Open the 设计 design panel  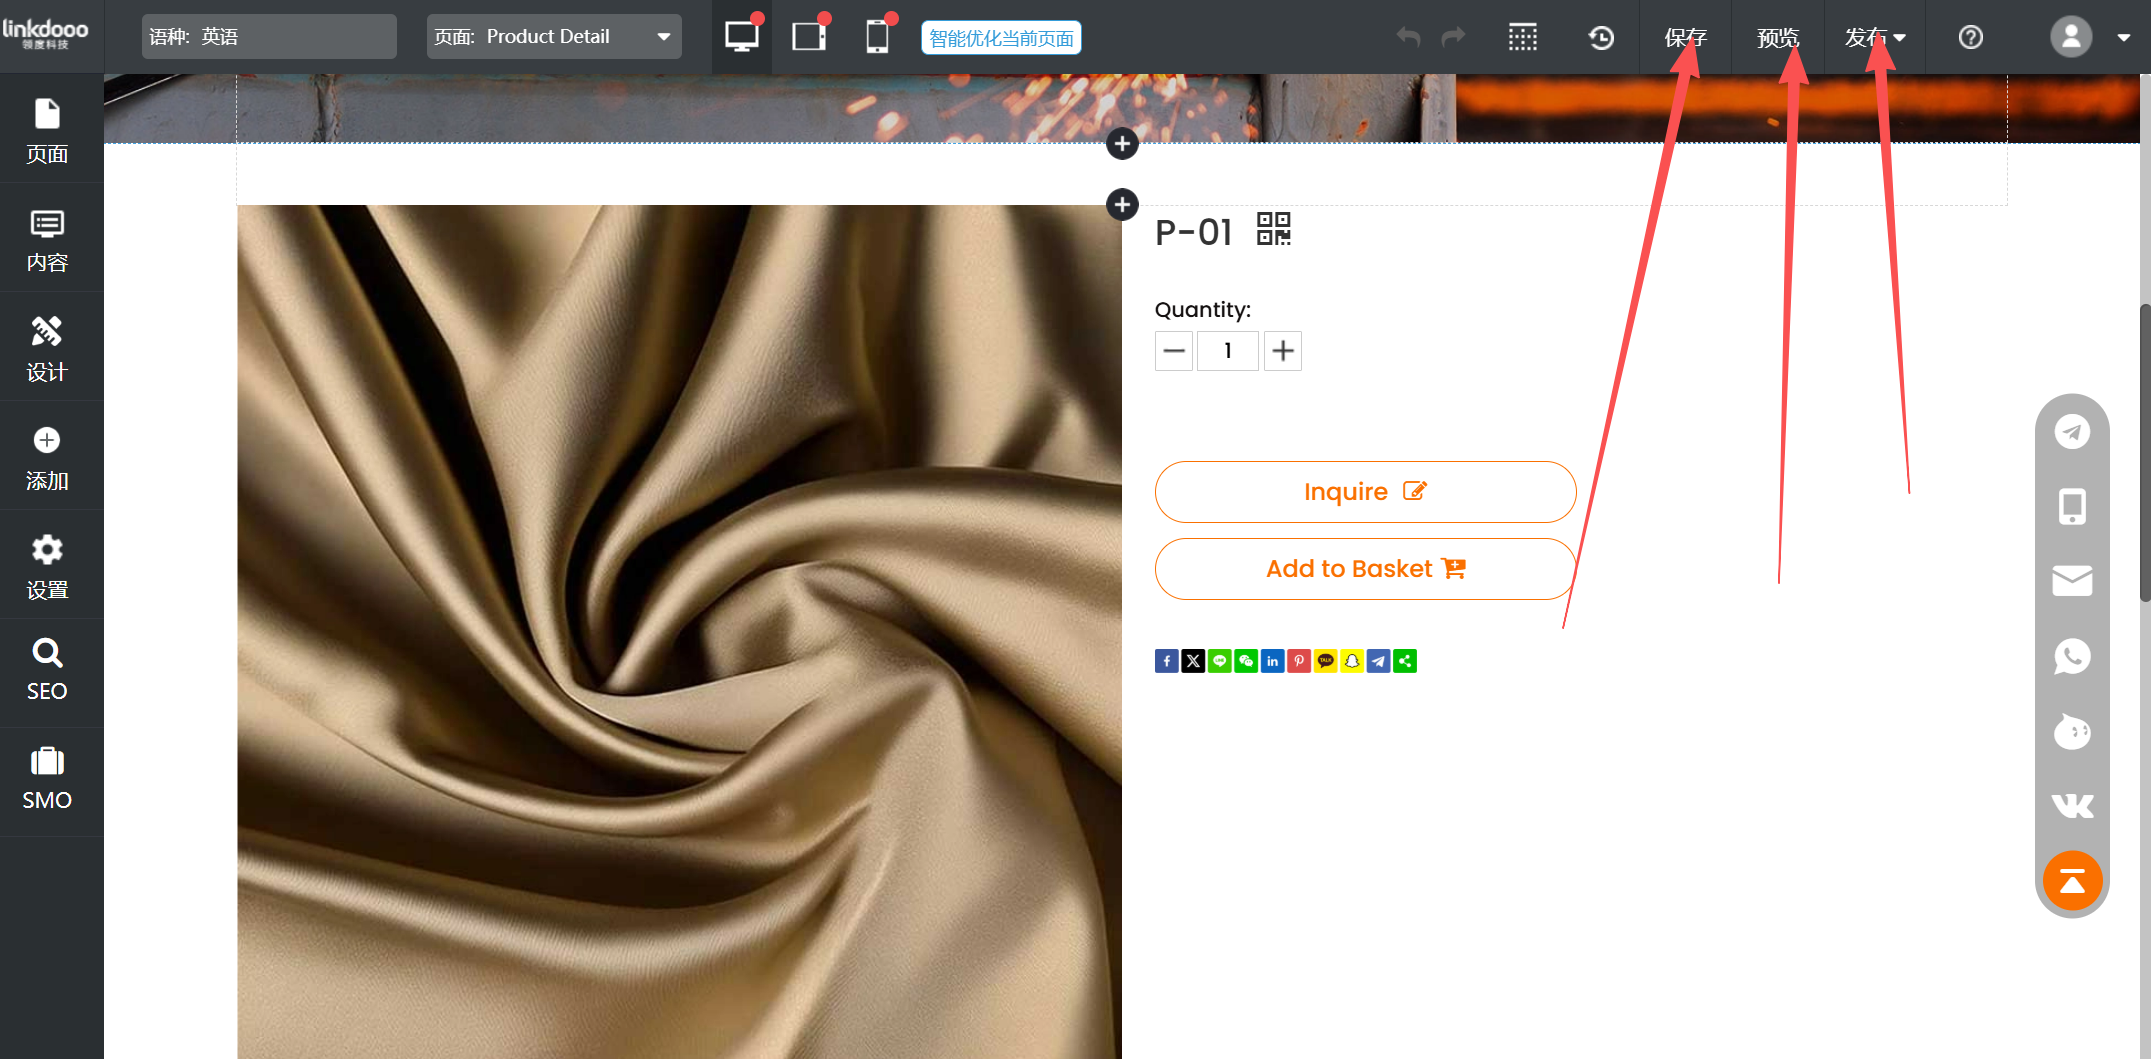pos(47,348)
